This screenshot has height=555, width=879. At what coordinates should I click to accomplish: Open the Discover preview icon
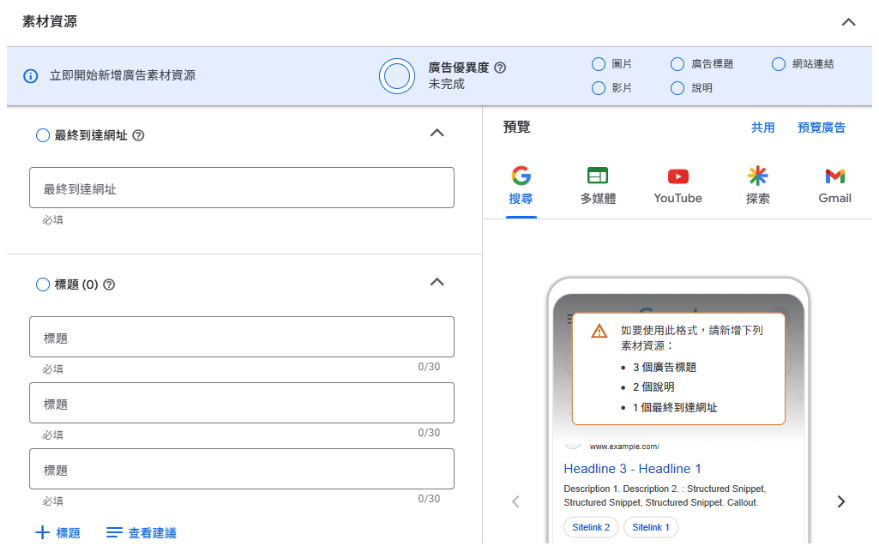[757, 176]
